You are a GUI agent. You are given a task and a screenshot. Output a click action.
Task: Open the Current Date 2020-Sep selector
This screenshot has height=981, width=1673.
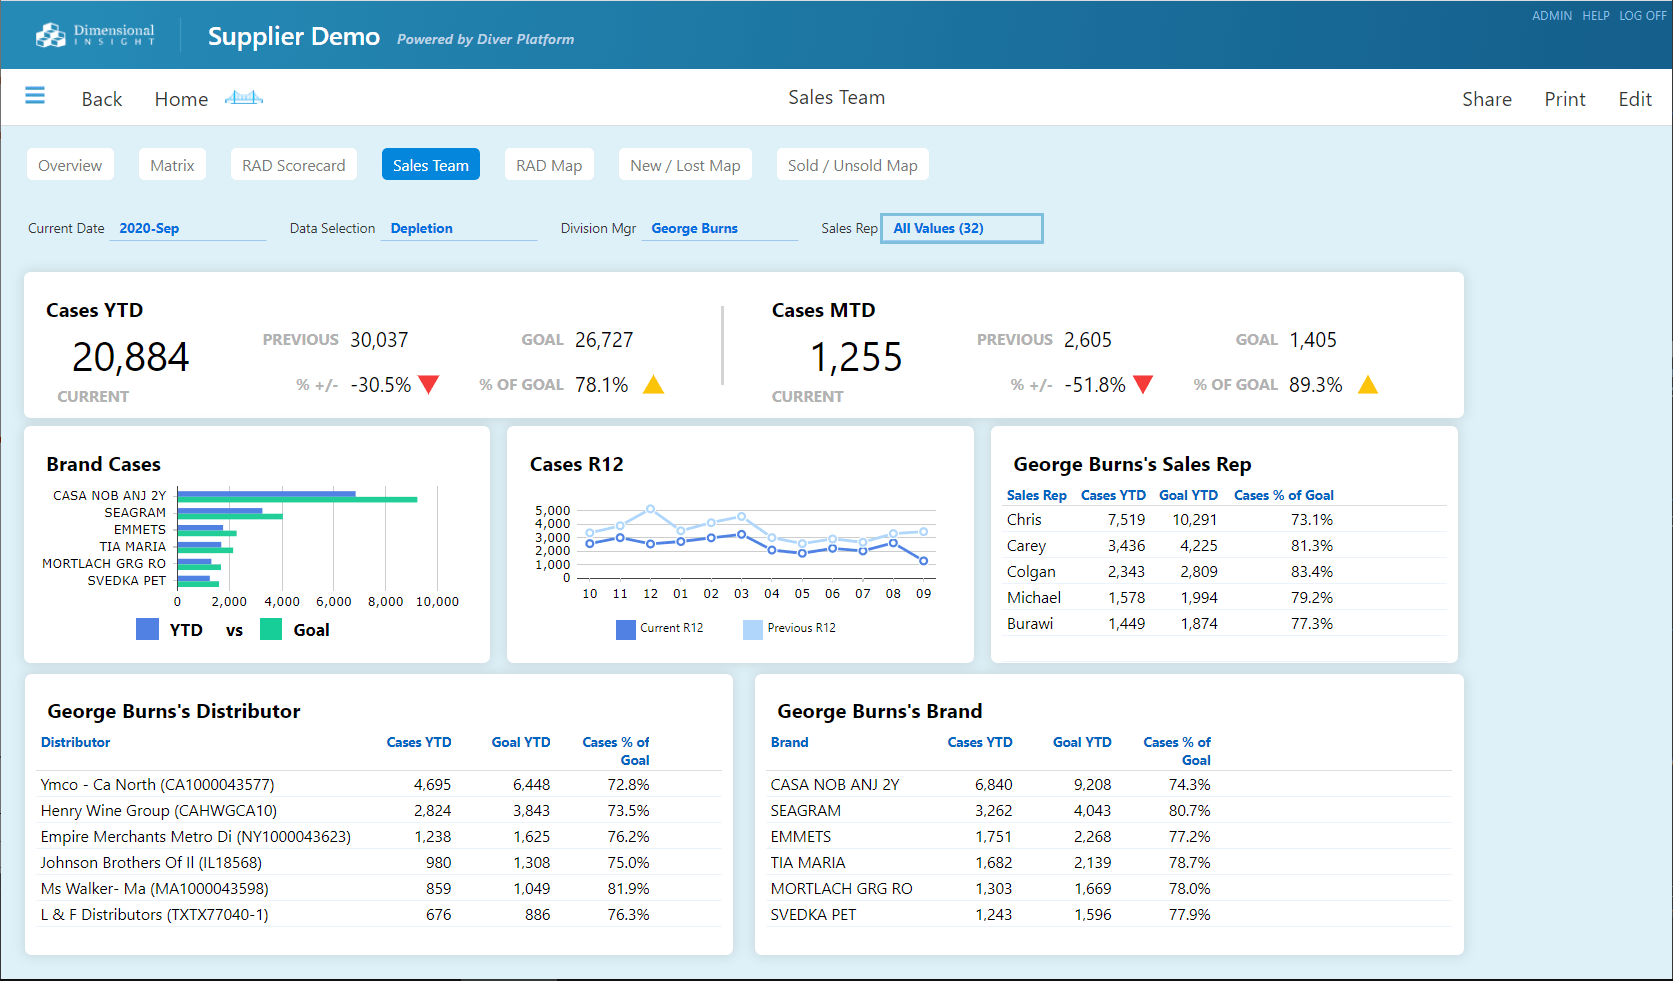[x=187, y=229]
